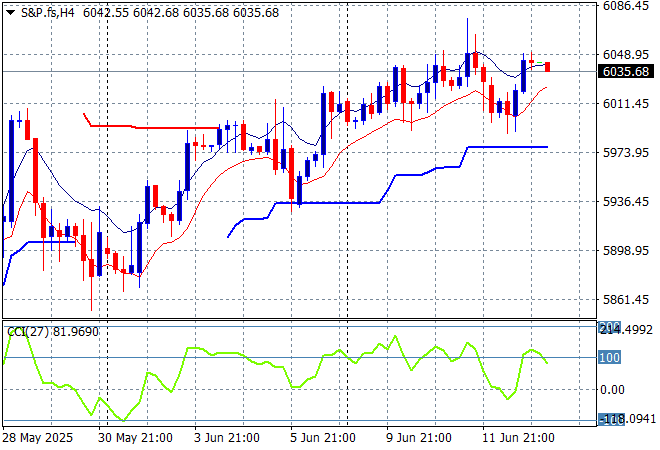660x450 pixels.
Task: Click the triangle arrow before S&P.fs symbol
Action: click(9, 11)
